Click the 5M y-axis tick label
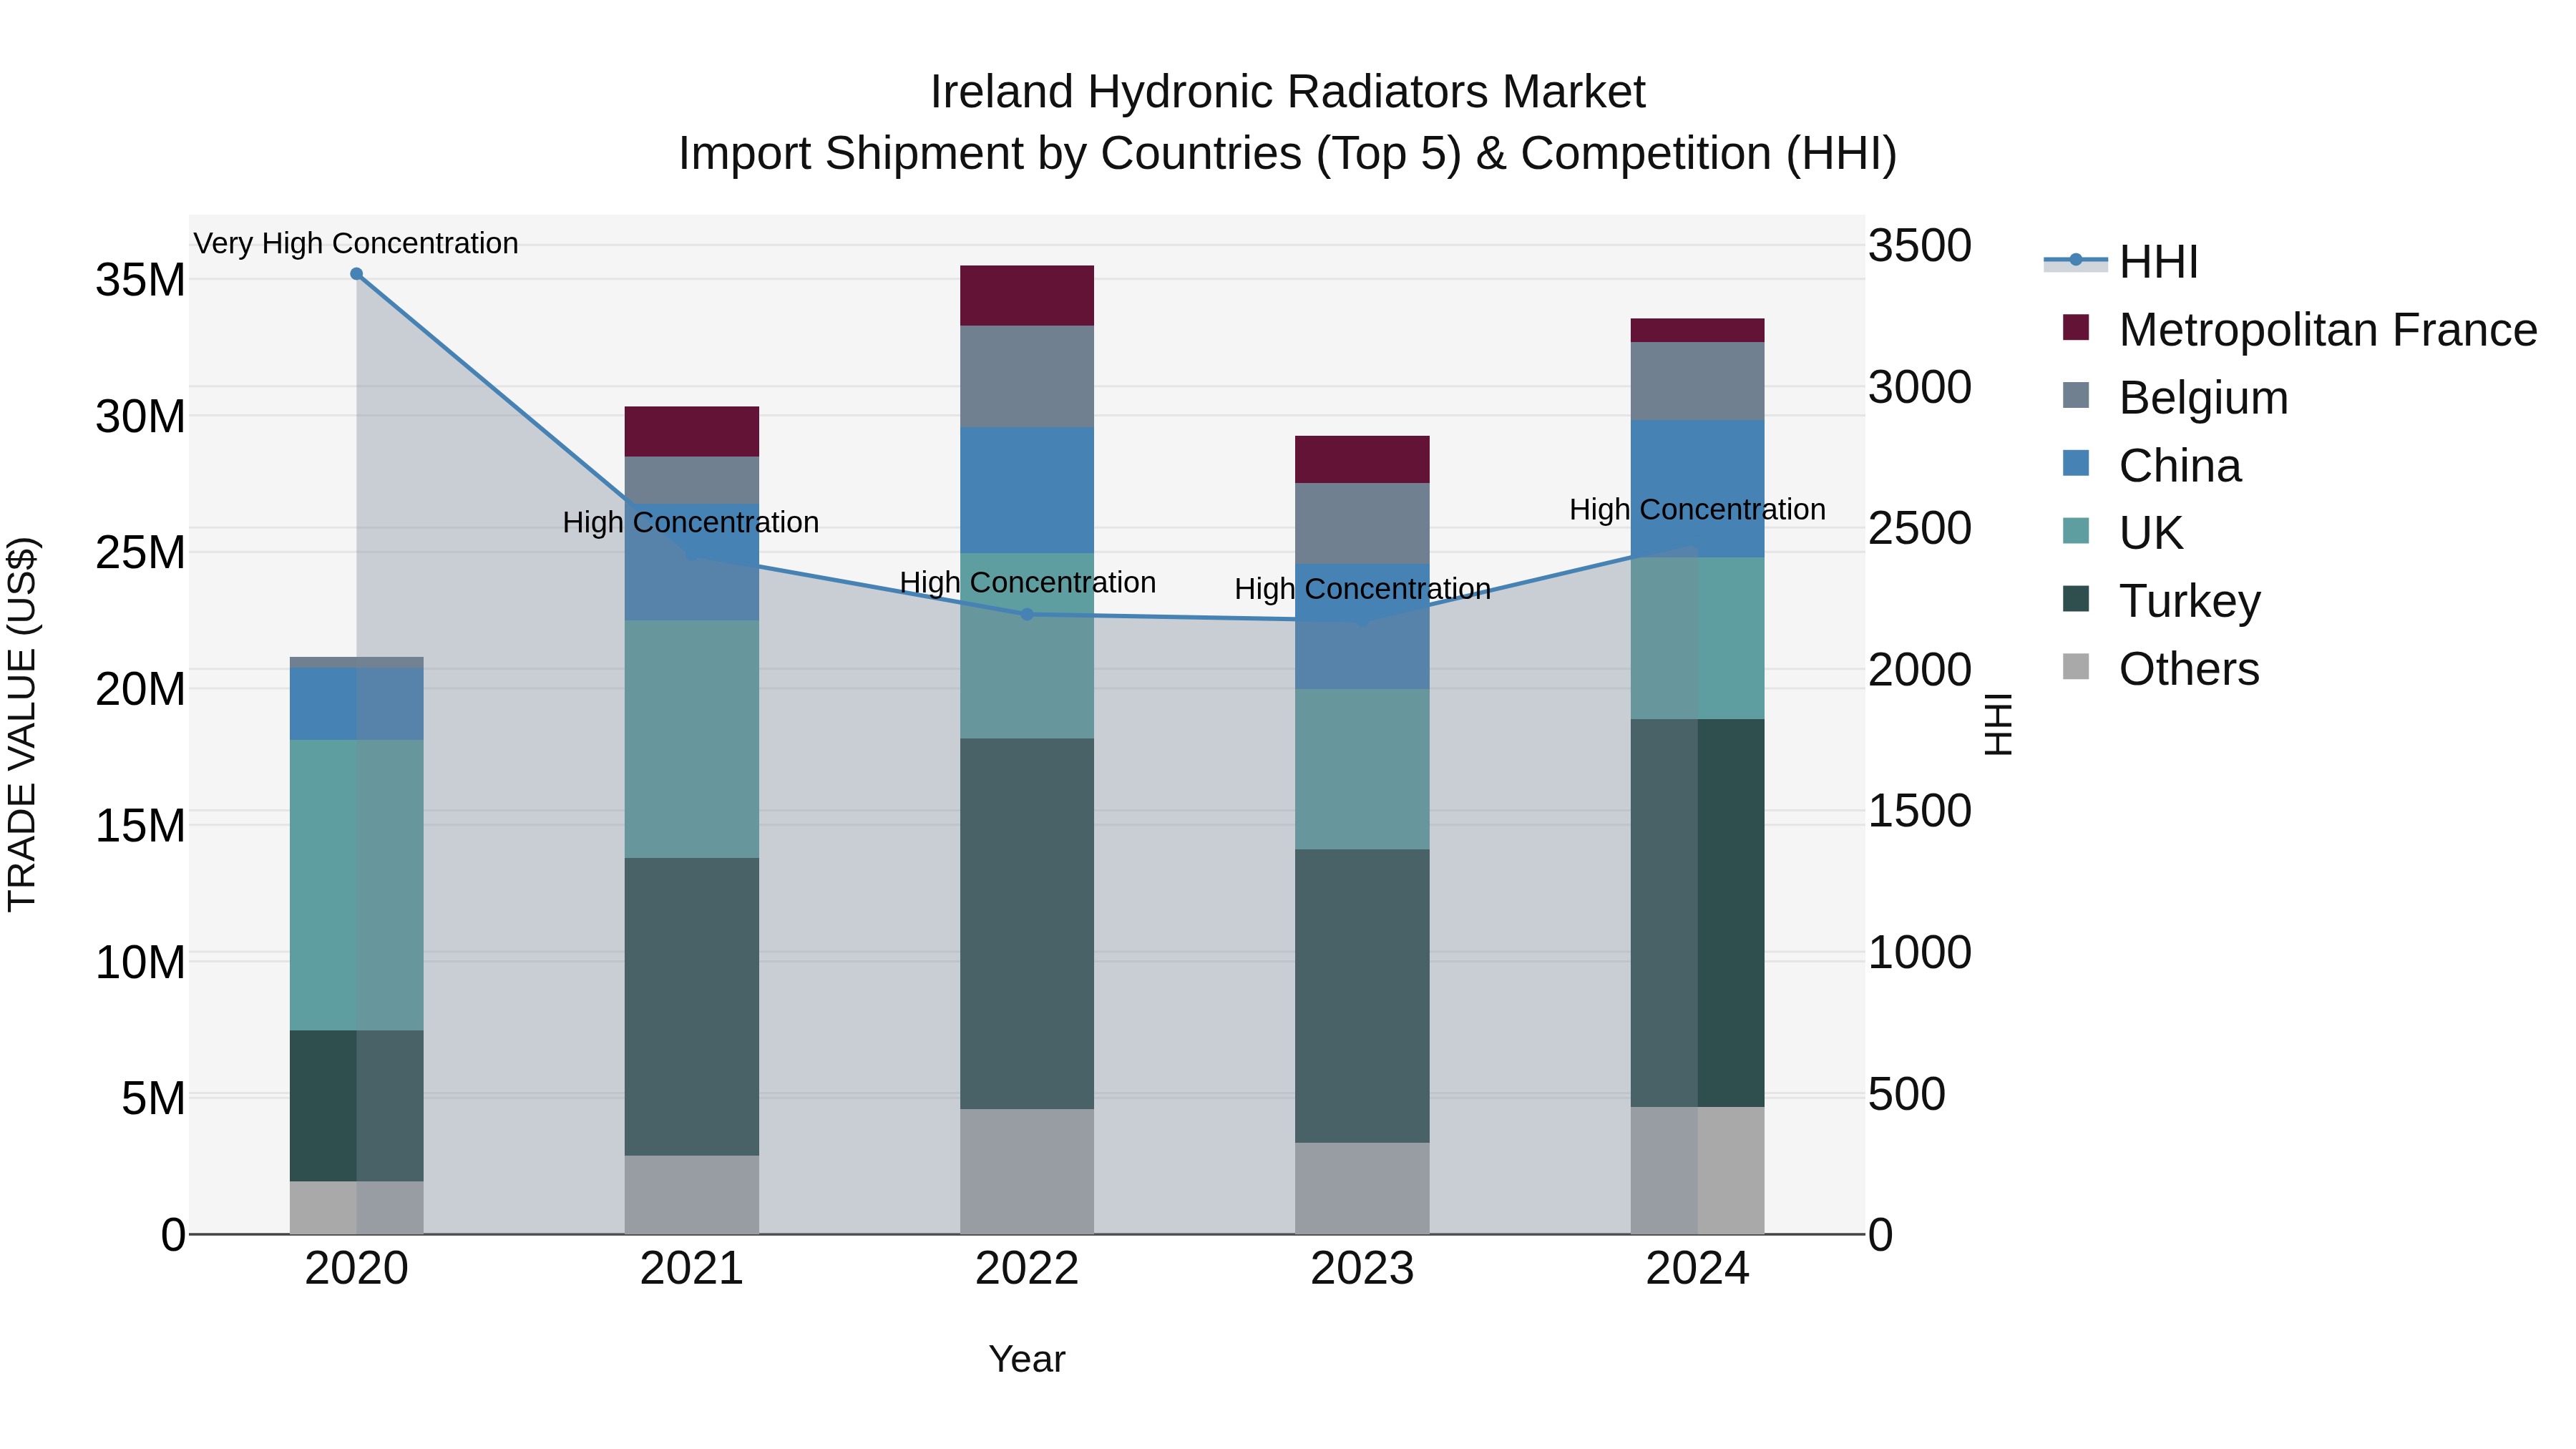 click(x=154, y=1098)
